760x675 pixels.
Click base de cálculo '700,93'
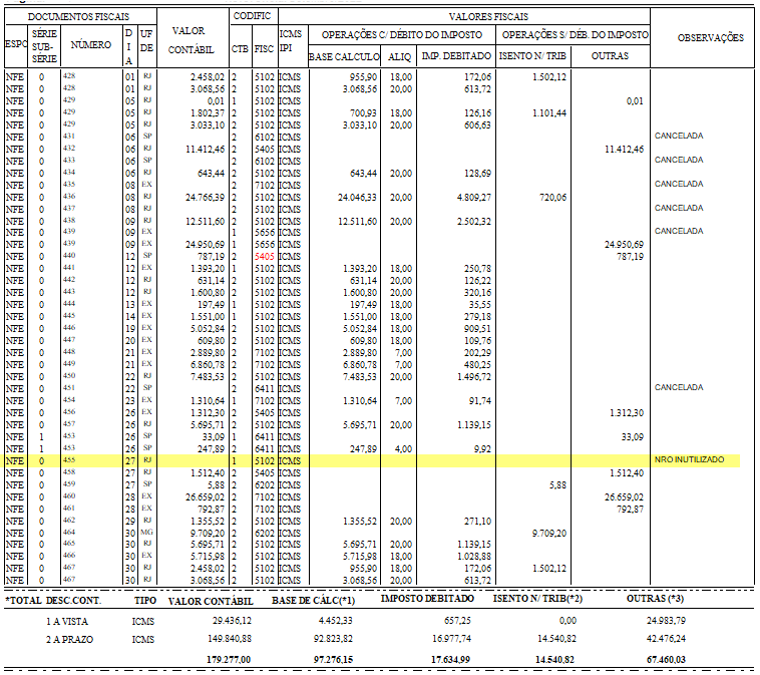click(364, 113)
